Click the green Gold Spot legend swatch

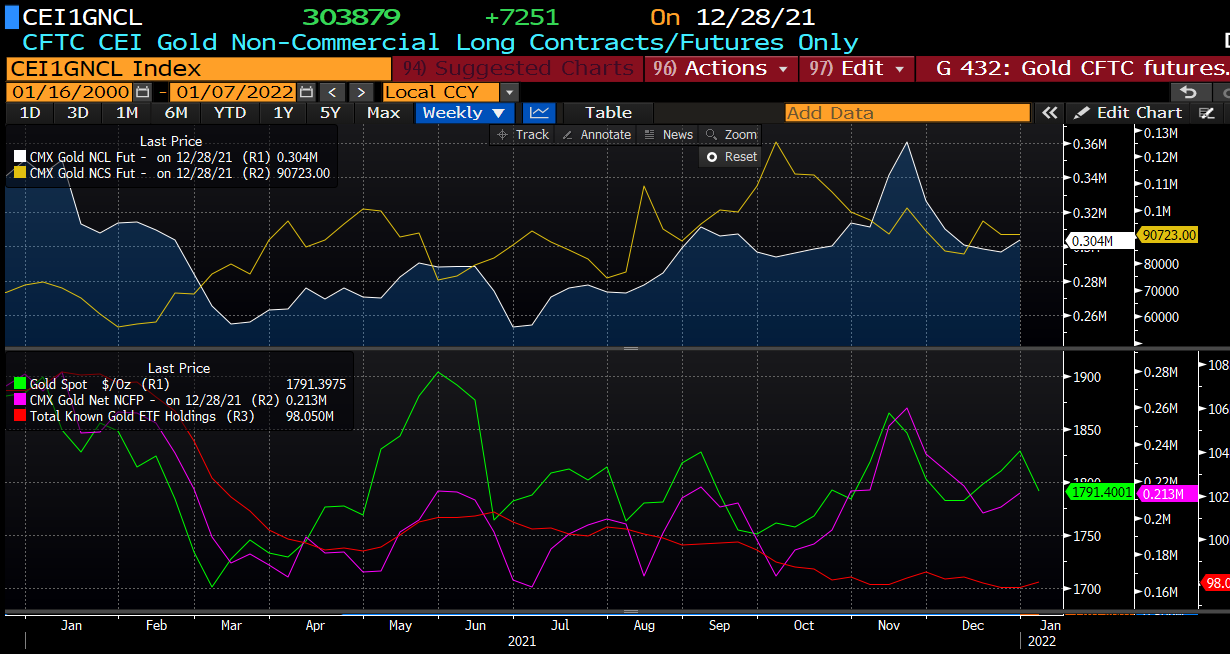[x=20, y=384]
